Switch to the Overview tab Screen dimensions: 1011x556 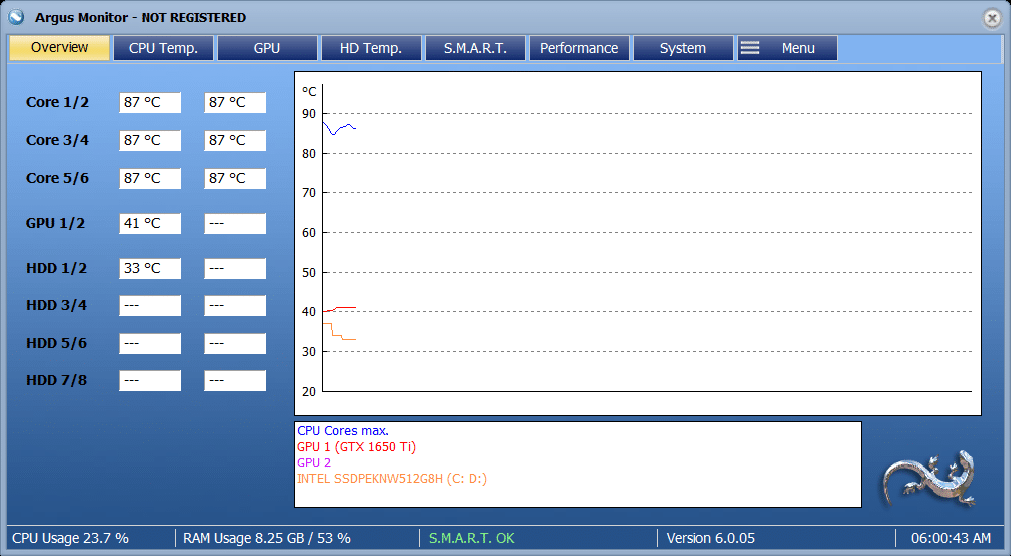tap(59, 48)
